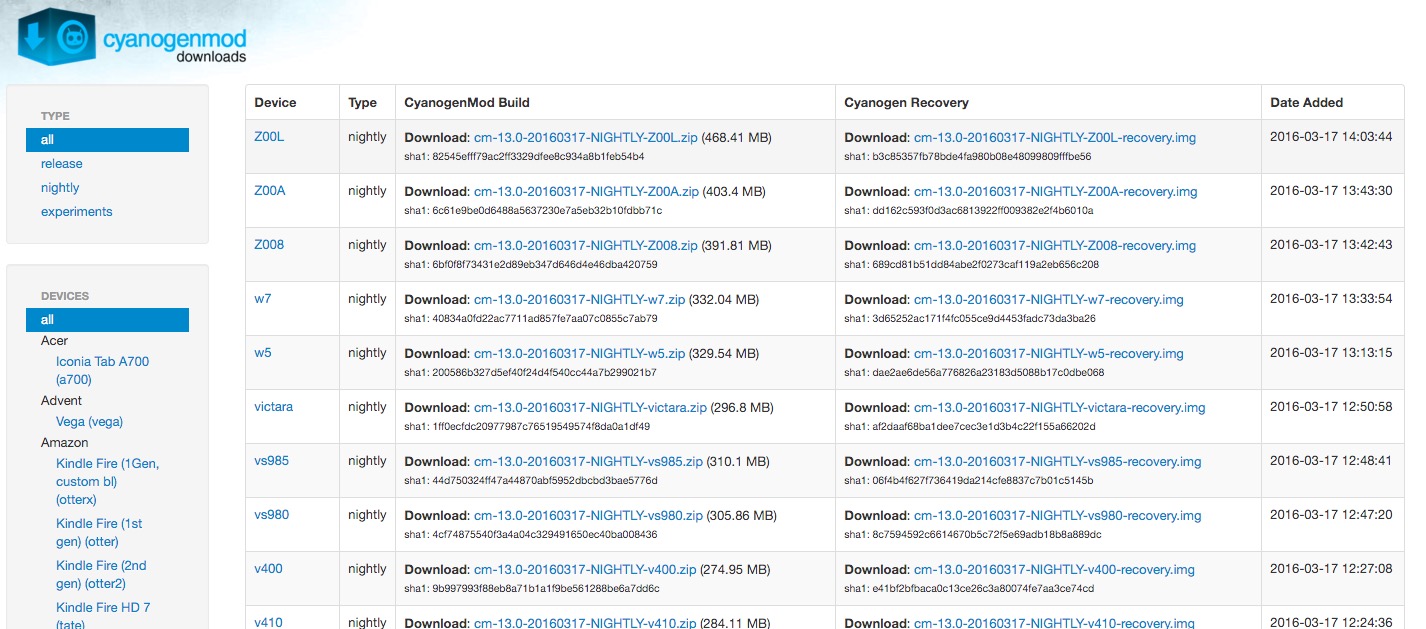Download cm-13.0-20160317-NIGHTLY-Z00A.zip build
Screen dimensions: 1426x629
tap(585, 191)
